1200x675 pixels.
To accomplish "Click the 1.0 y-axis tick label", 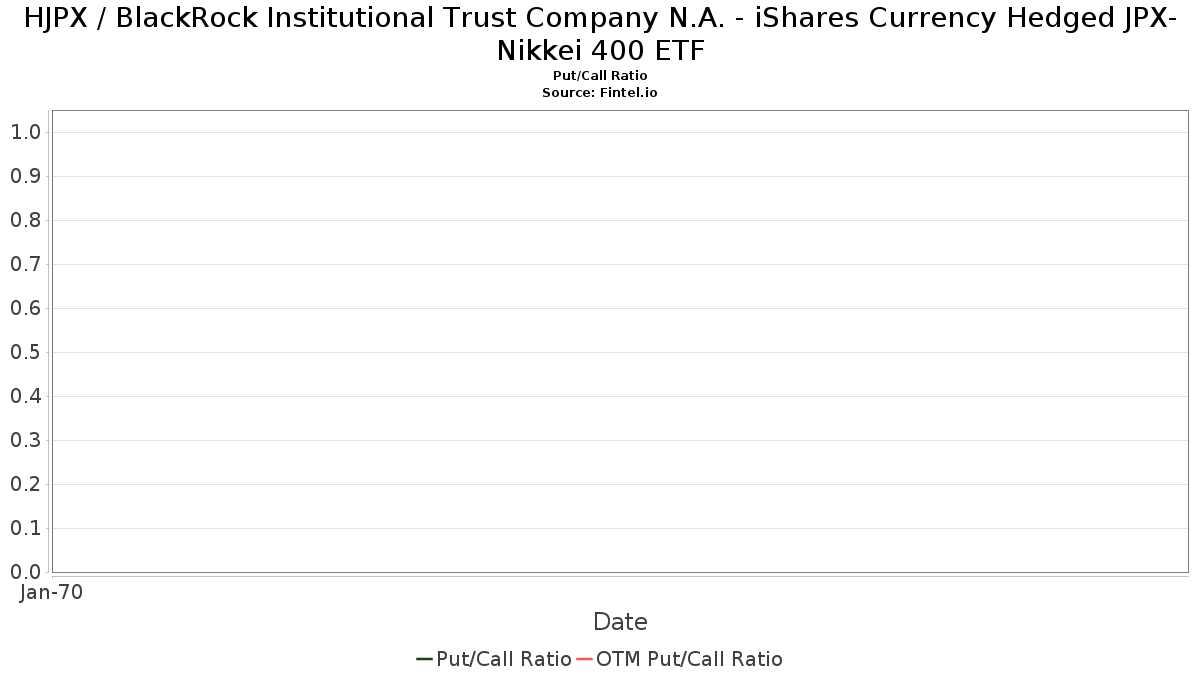I will tap(25, 132).
